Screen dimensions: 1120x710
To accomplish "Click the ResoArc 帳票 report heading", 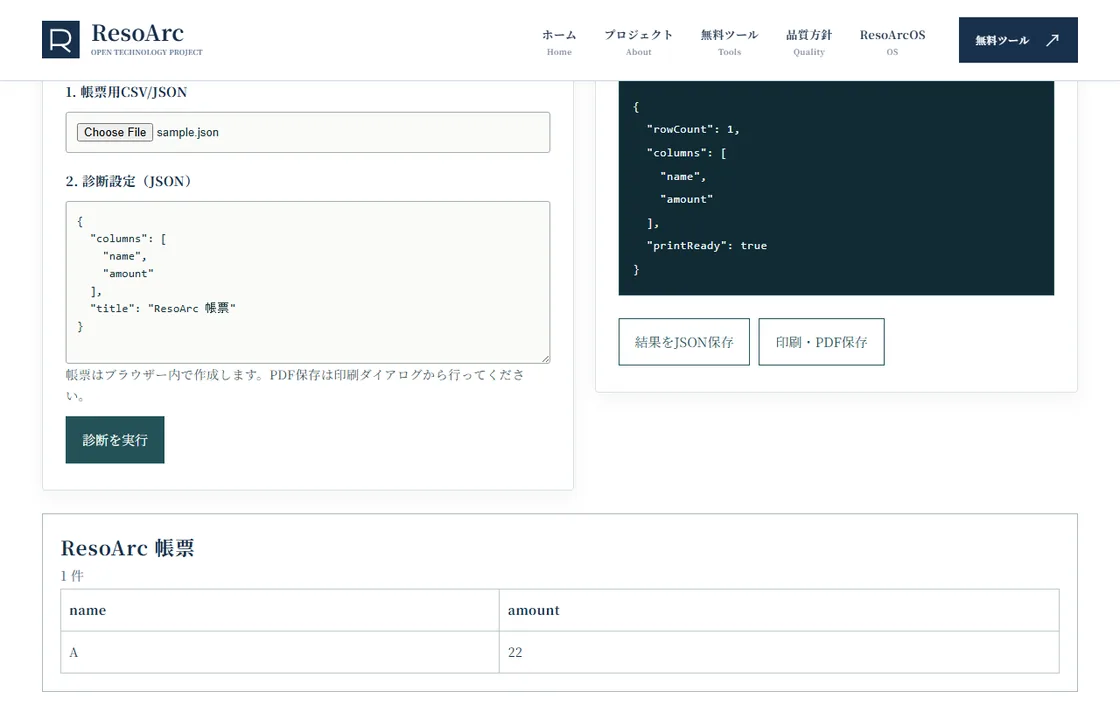I will 127,548.
